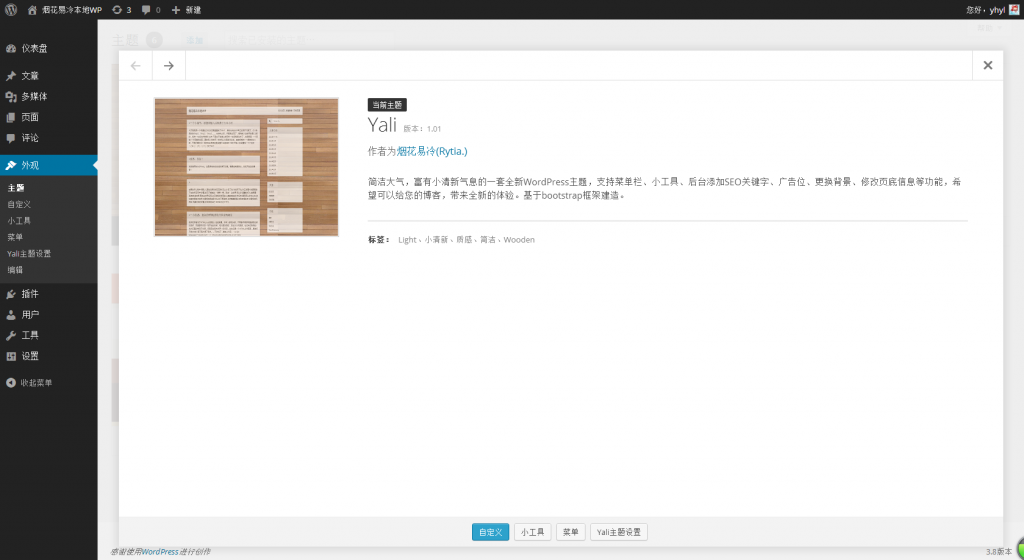The width and height of the screenshot is (1024, 560).
Task: Open 评论 comments menu
Action: click(48, 138)
